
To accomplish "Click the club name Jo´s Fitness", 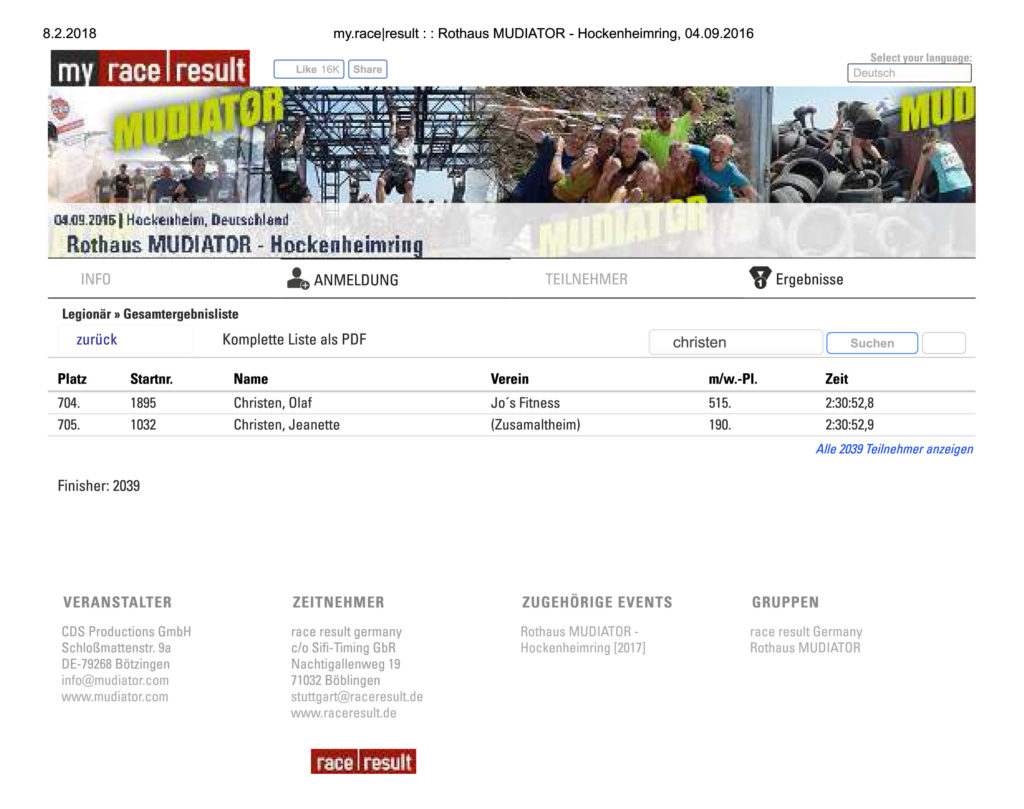I will pyautogui.click(x=525, y=403).
